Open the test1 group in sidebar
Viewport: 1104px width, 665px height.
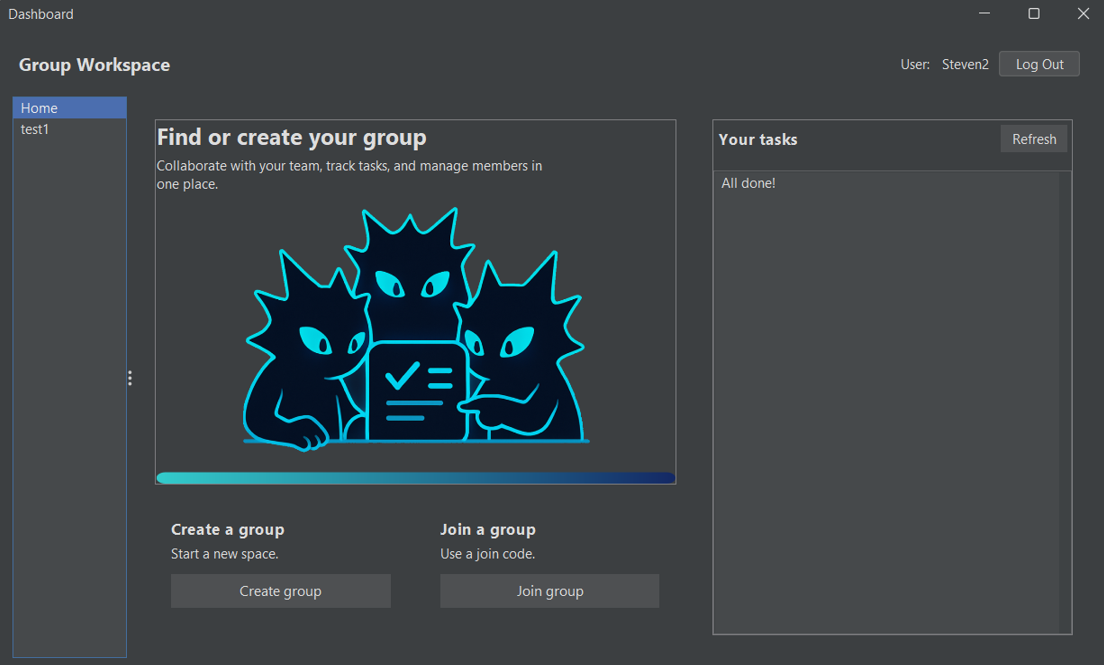point(70,129)
